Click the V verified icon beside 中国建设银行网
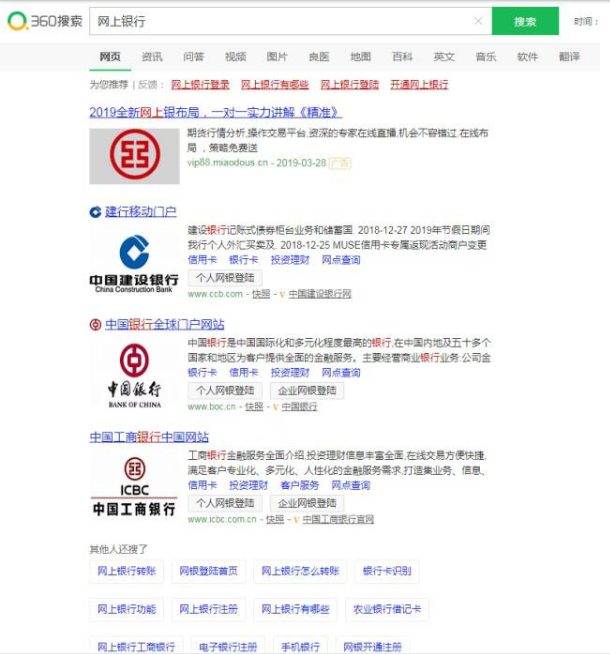610x654 pixels. pos(282,294)
